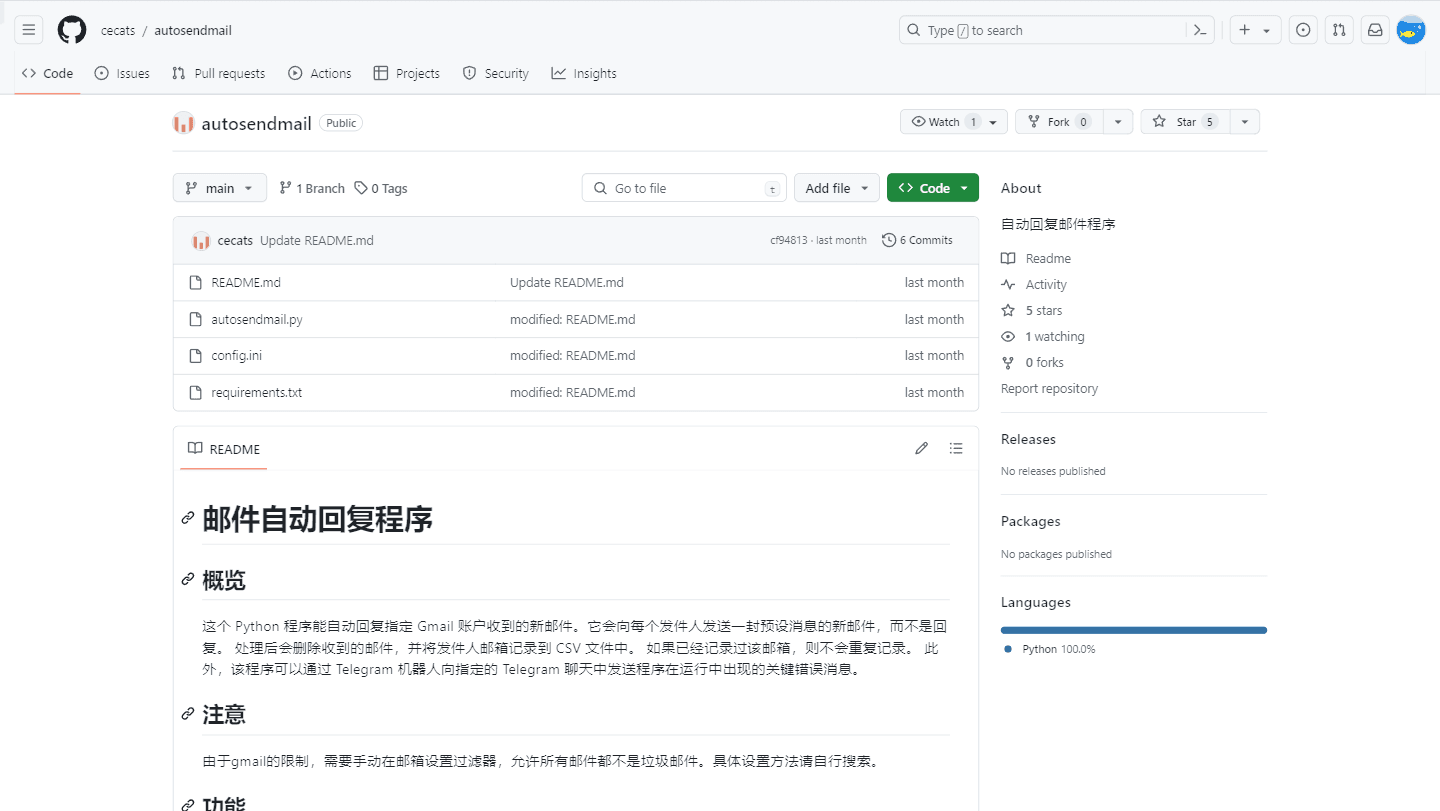
Task: Go to GitHub home via Octocat logo
Action: coord(72,30)
